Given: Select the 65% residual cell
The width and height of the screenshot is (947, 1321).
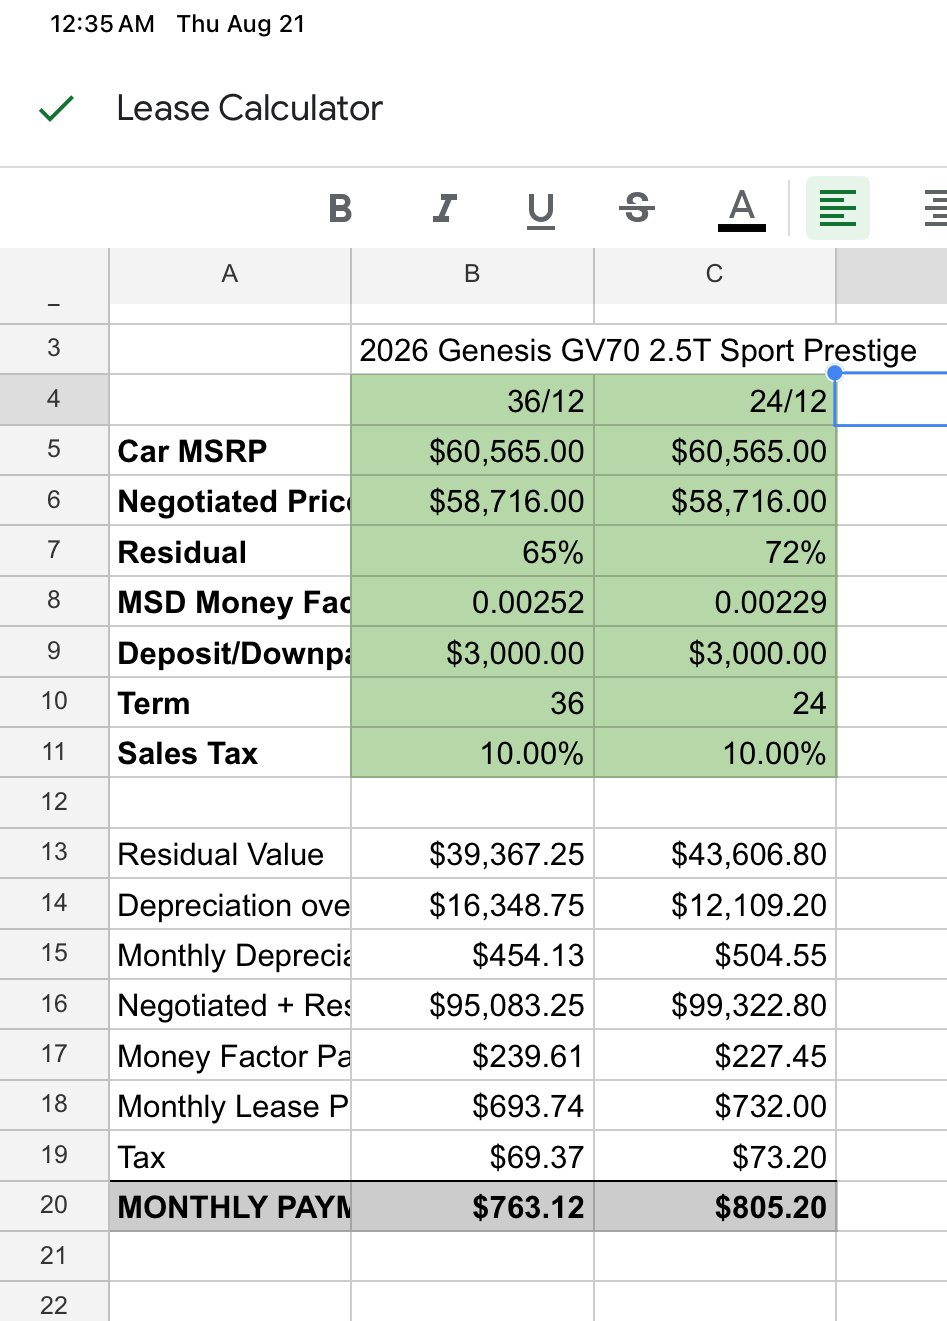Looking at the screenshot, I should pos(473,551).
